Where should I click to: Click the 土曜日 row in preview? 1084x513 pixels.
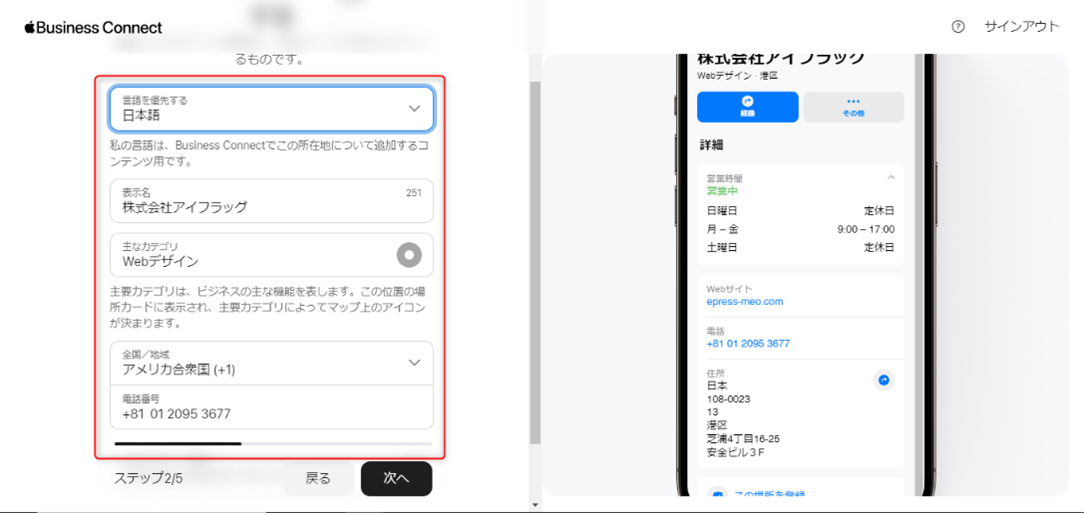point(801,248)
